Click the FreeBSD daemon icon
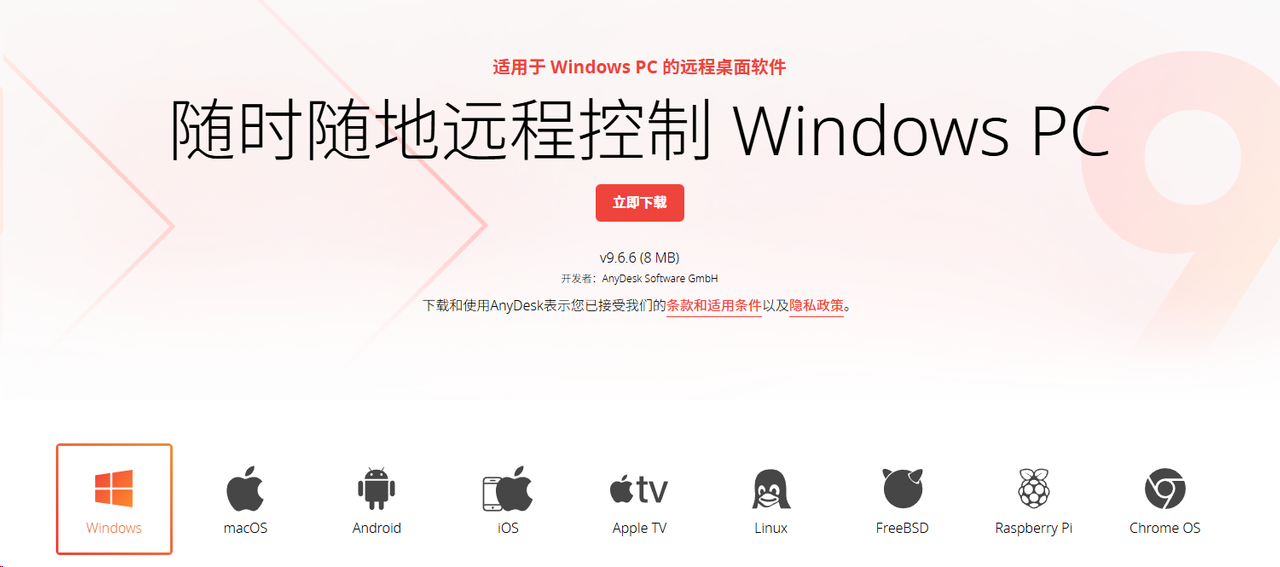 pyautogui.click(x=902, y=489)
